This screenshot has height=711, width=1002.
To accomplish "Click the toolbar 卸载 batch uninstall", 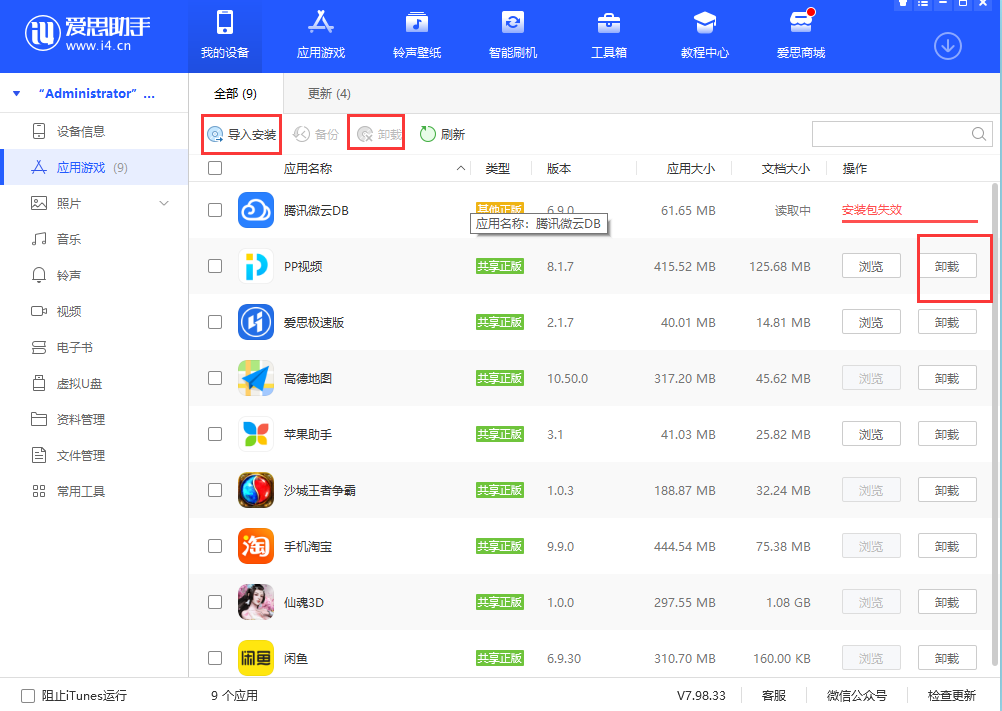I will (379, 135).
